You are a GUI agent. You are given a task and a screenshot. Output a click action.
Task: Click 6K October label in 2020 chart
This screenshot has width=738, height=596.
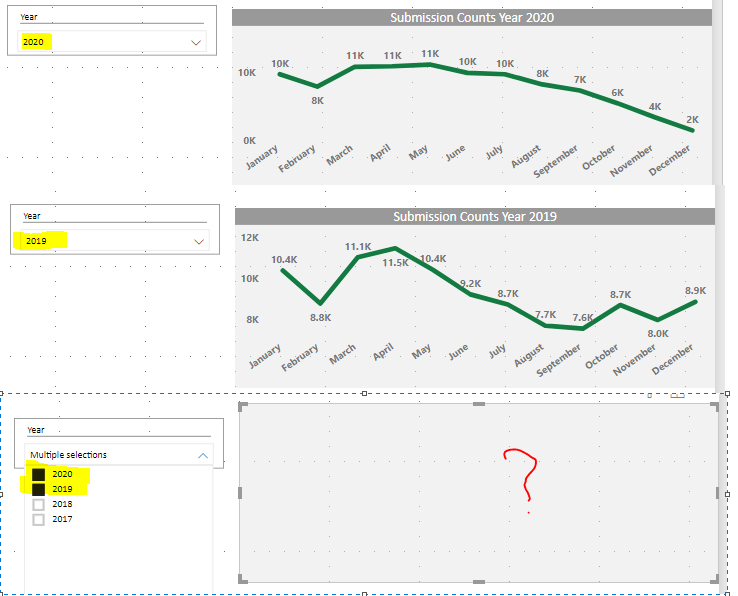(x=618, y=93)
